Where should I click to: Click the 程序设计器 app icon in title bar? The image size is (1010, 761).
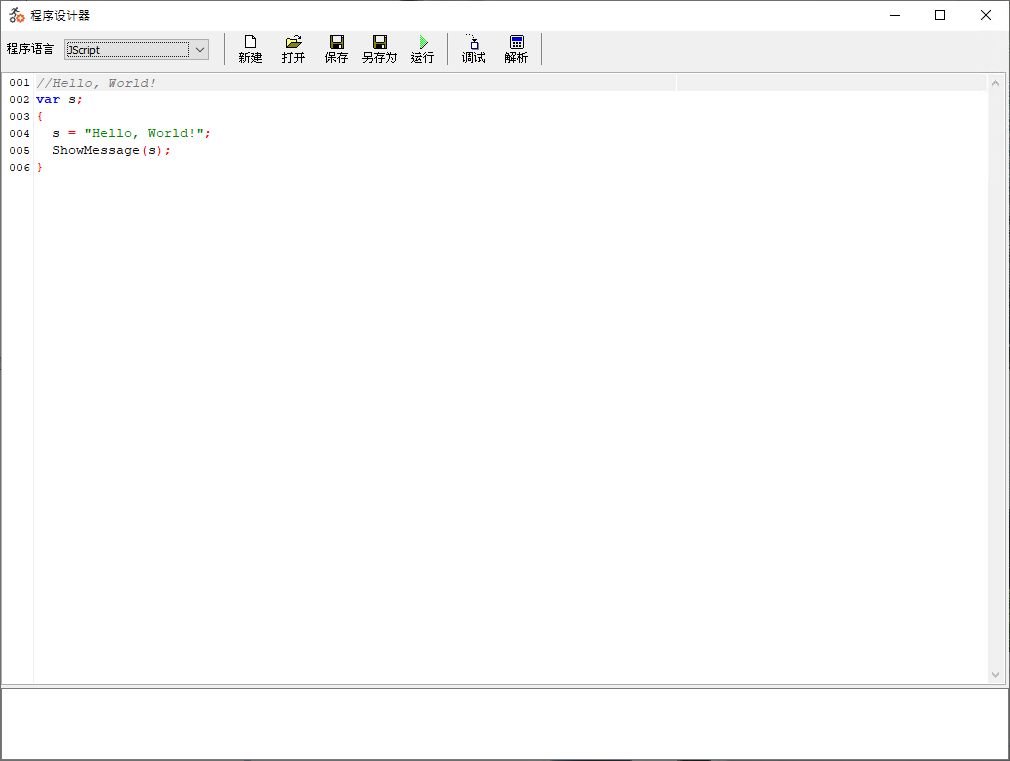coord(16,15)
